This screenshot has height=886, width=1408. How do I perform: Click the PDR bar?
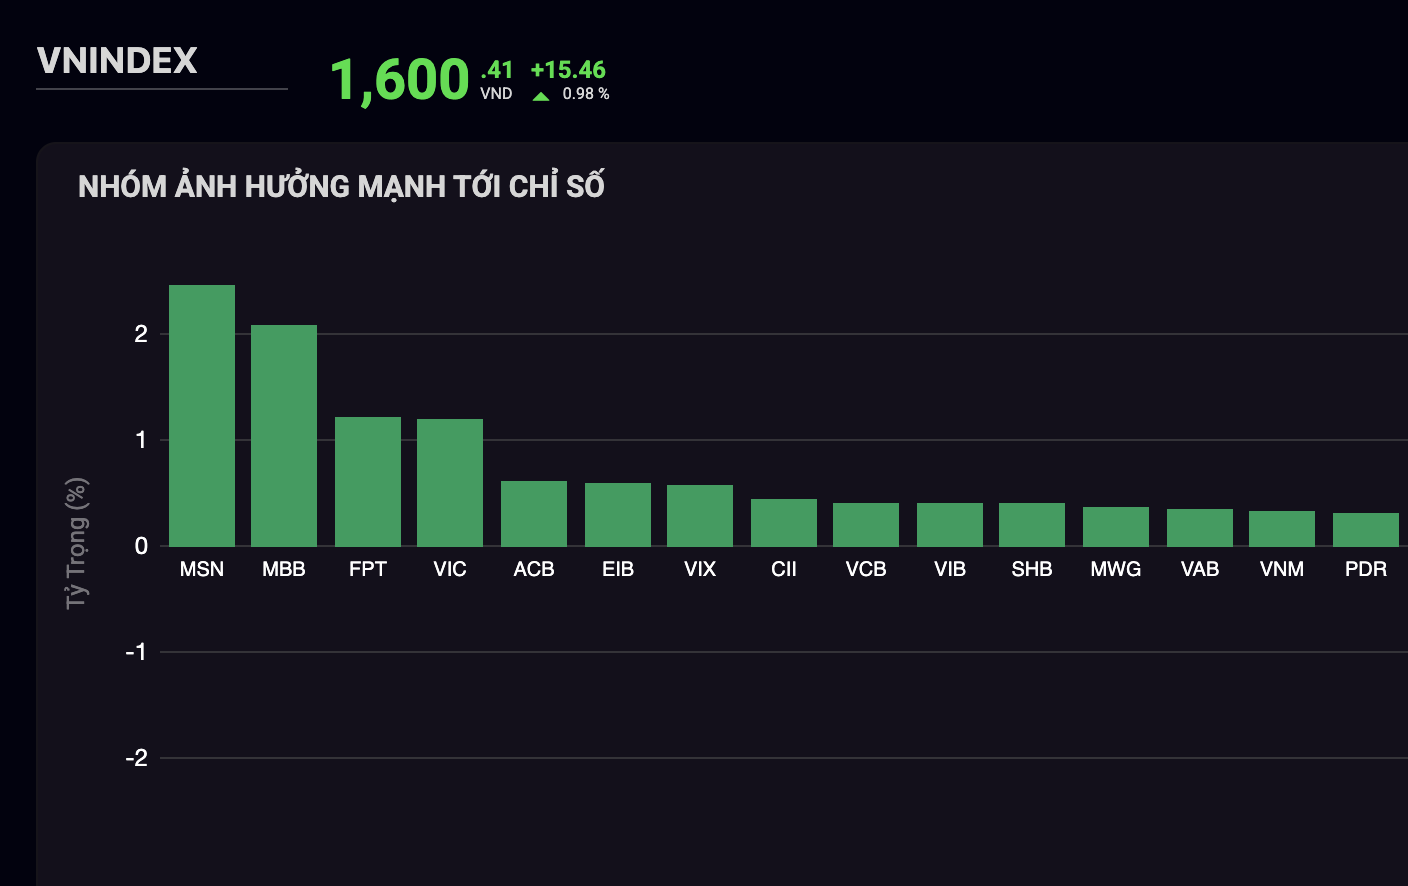(1366, 530)
